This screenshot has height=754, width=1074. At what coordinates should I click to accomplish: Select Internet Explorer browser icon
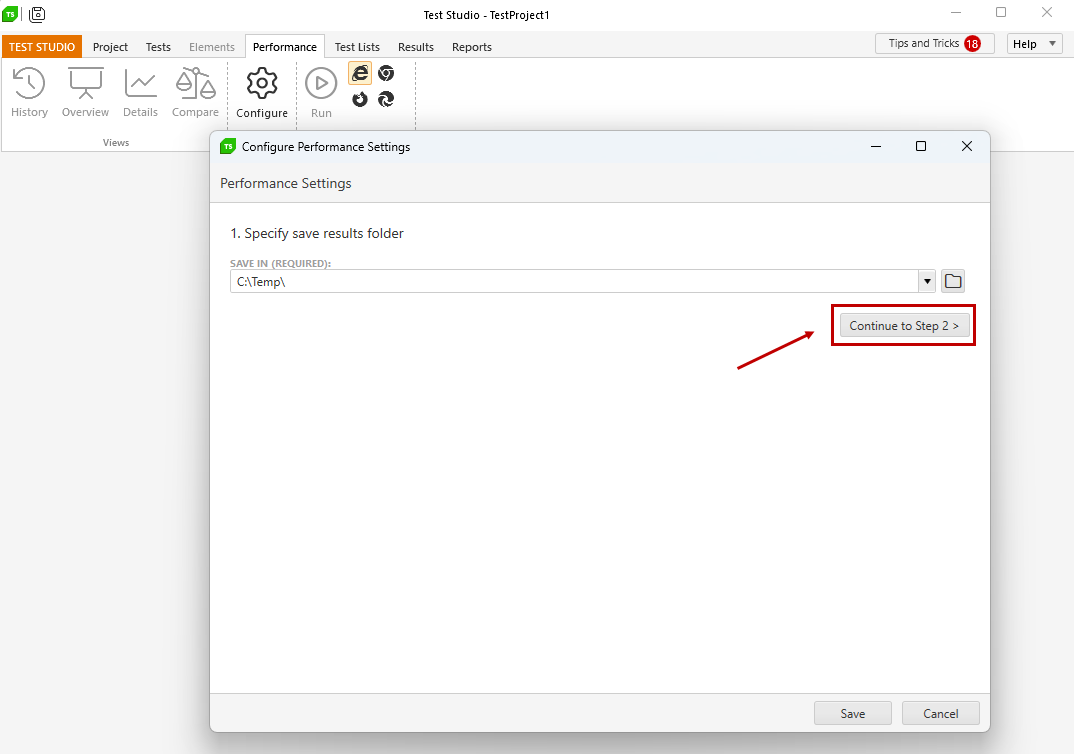pyautogui.click(x=360, y=73)
